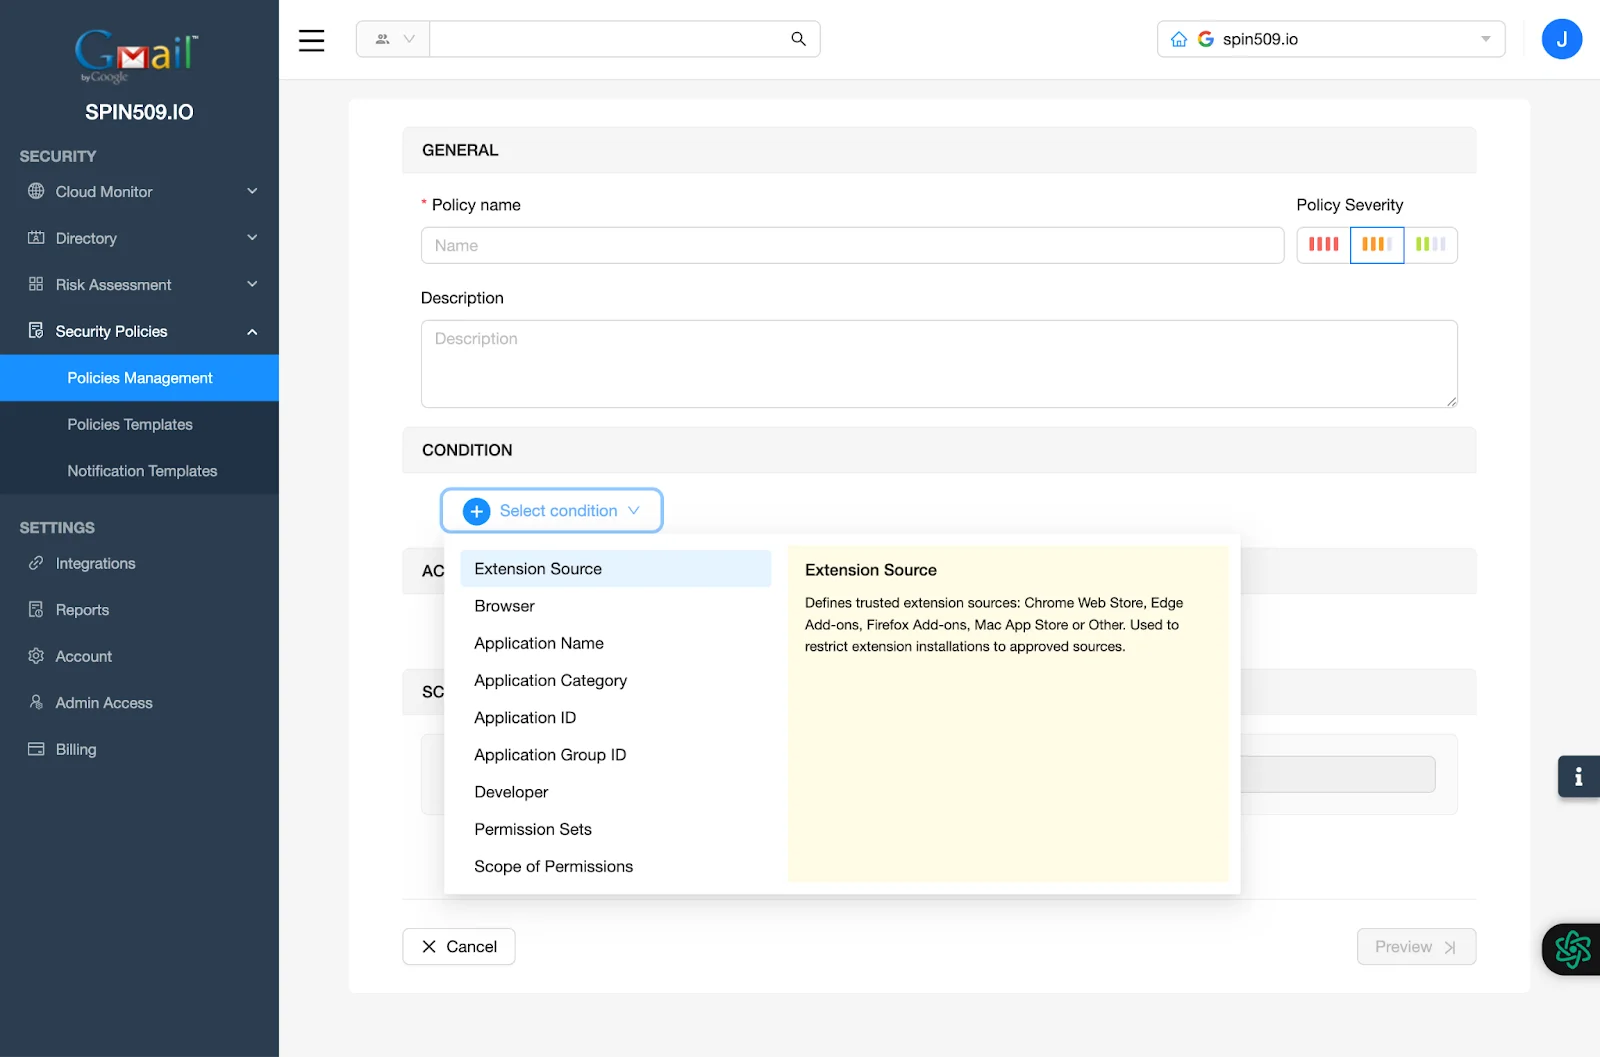The width and height of the screenshot is (1600, 1057).
Task: Choose the lowest Policy Severity option
Action: 1432,244
